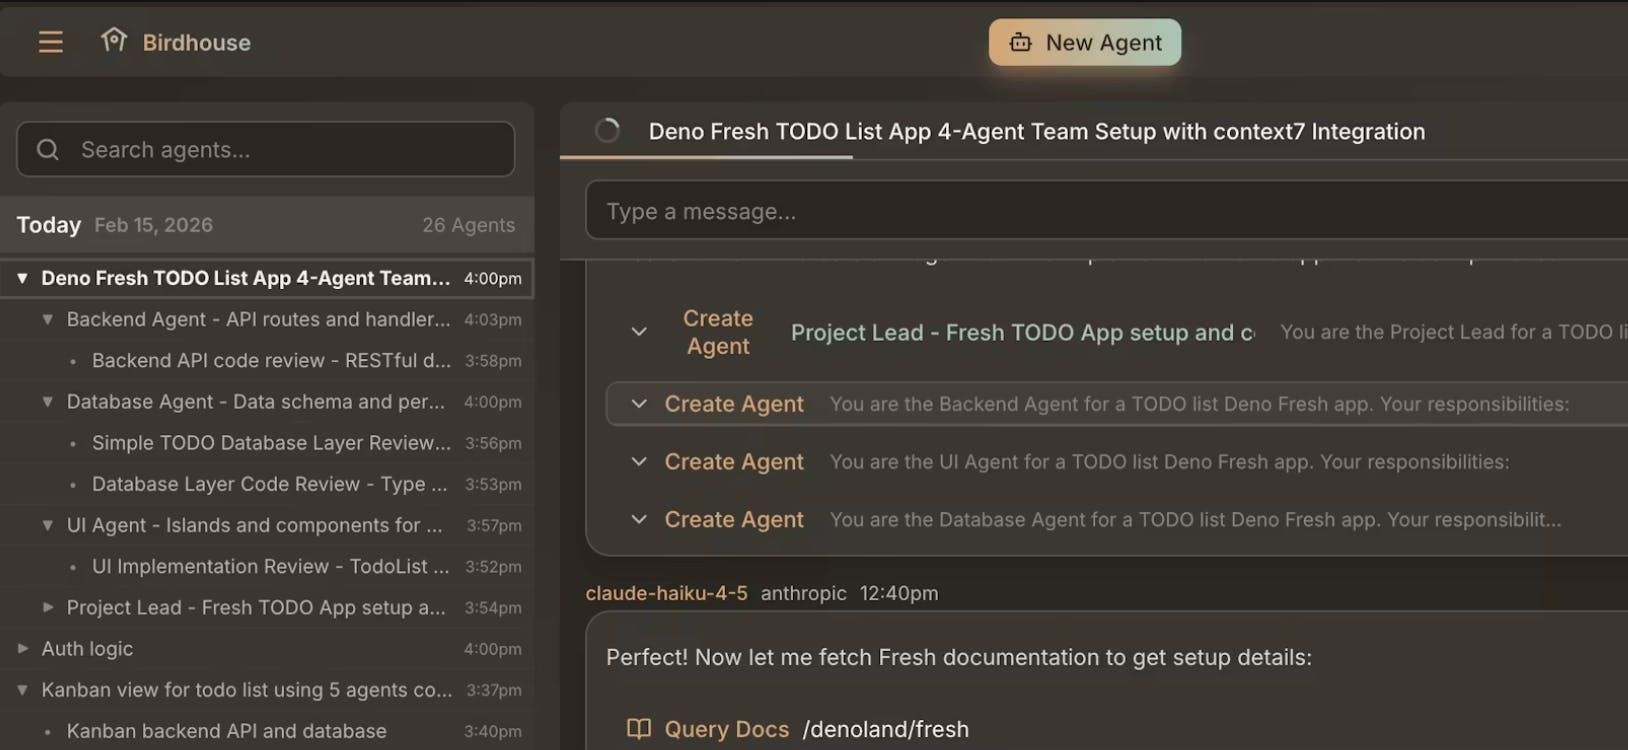Expand the UI Agent Create Agent chevron
The height and width of the screenshot is (750, 1628).
point(639,462)
